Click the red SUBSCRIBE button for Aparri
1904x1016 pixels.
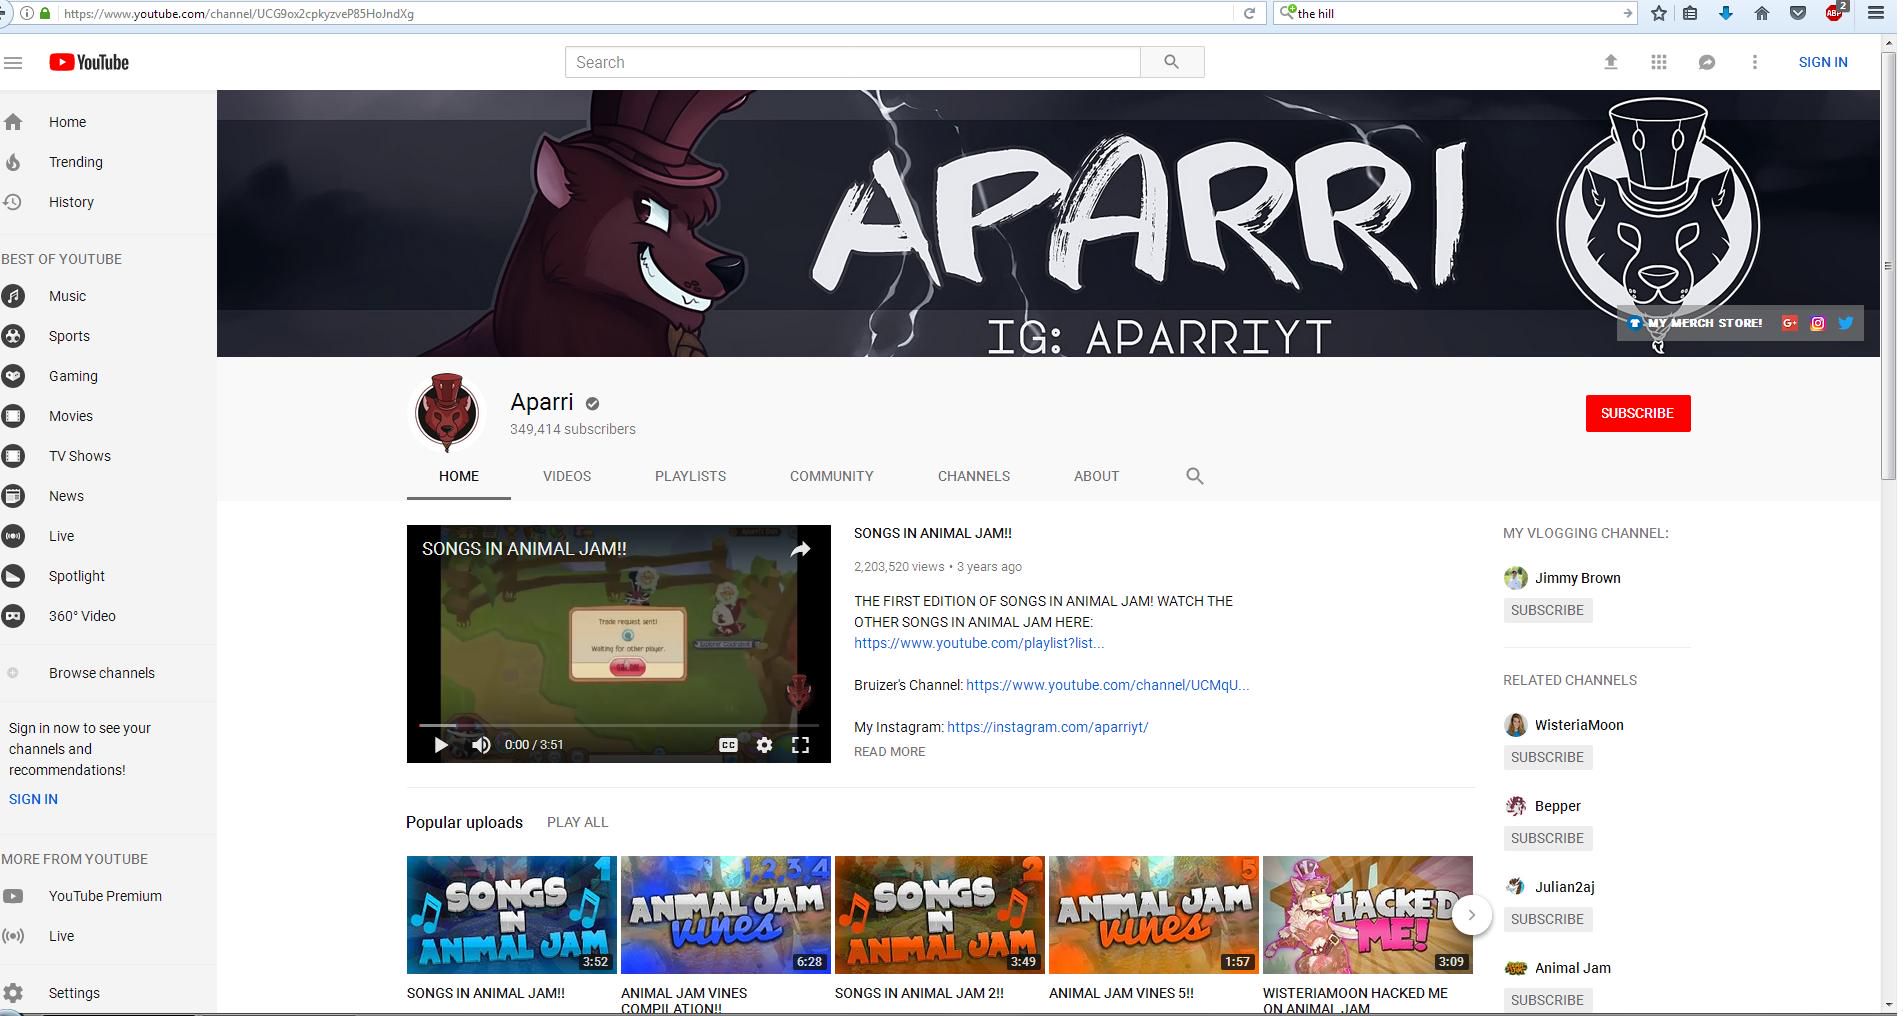pyautogui.click(x=1637, y=413)
